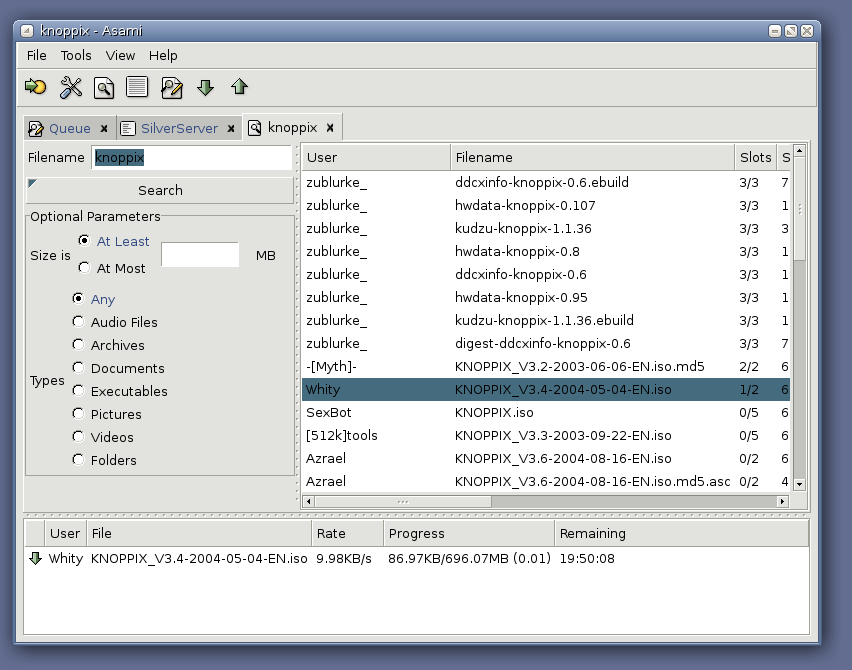
Task: Choose the Archives type
Action: tap(78, 345)
